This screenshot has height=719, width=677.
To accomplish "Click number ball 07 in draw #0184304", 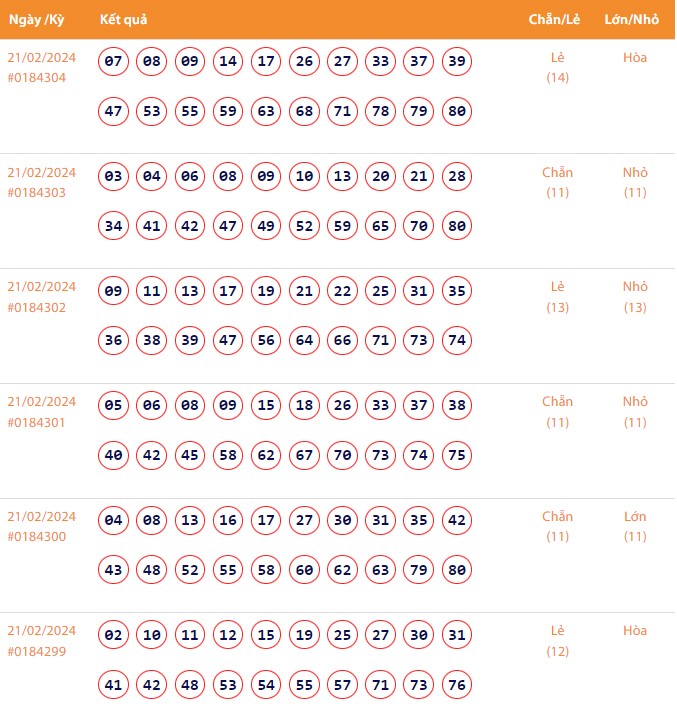I will 114,62.
